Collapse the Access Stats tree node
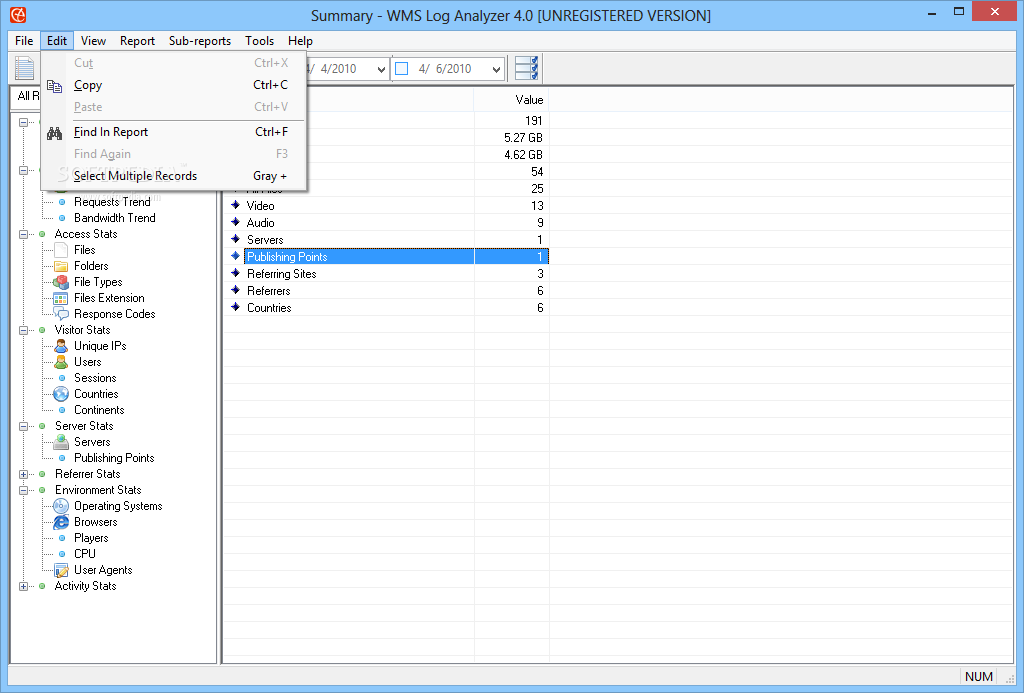Image resolution: width=1024 pixels, height=693 pixels. 24,234
